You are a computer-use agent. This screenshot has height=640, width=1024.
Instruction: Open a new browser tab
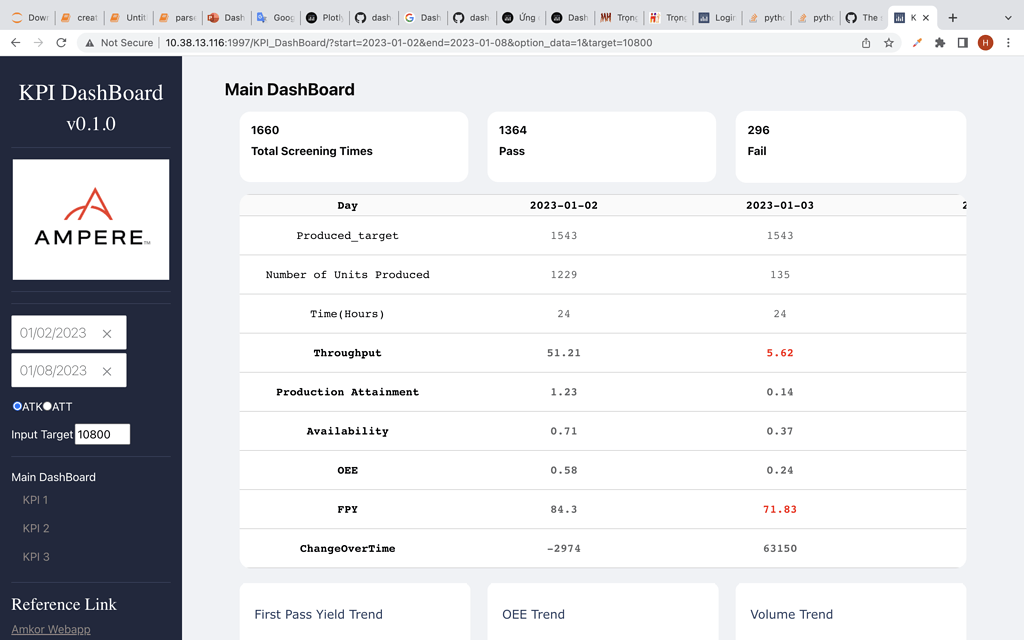(x=952, y=18)
